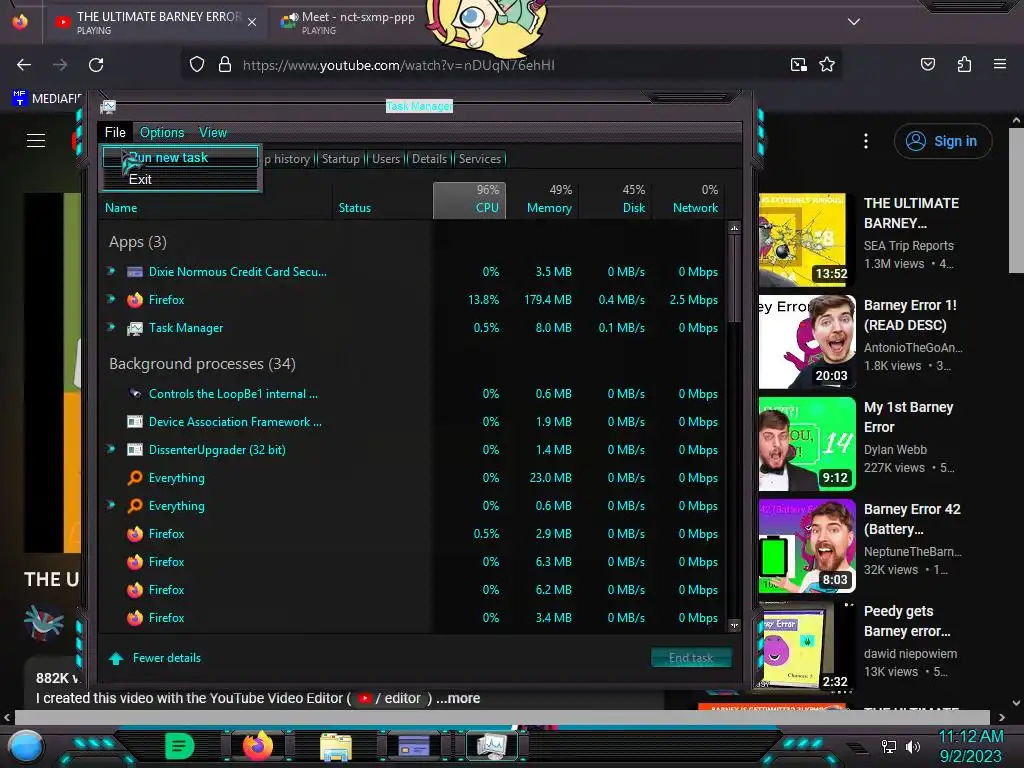1024x768 pixels.
Task: Select Dixie Normous Credit Card app icon
Action: coord(135,272)
